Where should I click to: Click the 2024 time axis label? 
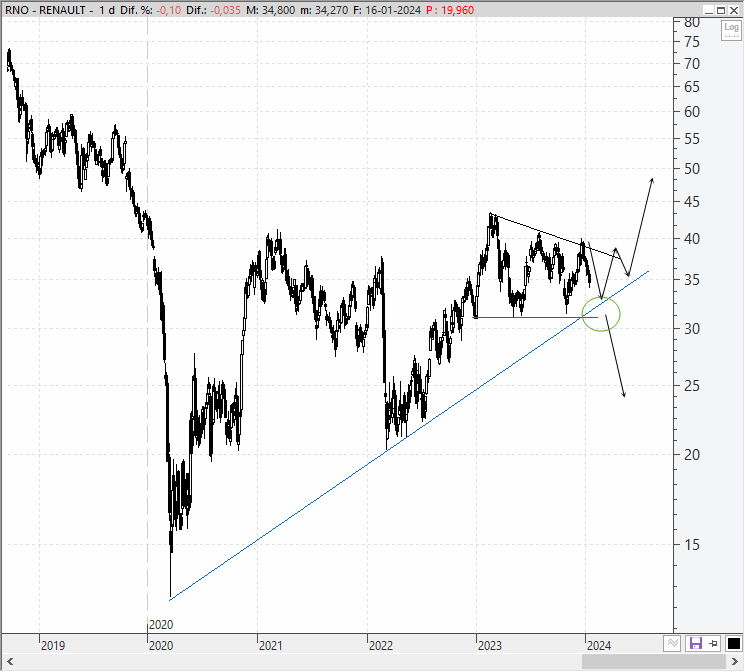(x=599, y=645)
